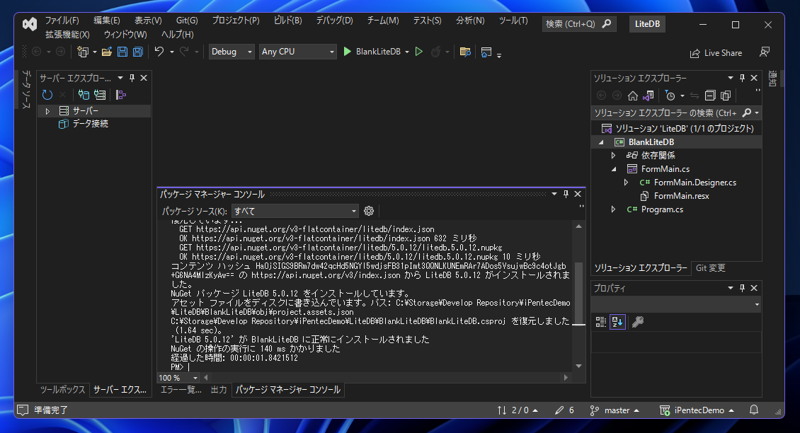
Task: Click the search magnifier in Solution Explorer
Action: (747, 113)
